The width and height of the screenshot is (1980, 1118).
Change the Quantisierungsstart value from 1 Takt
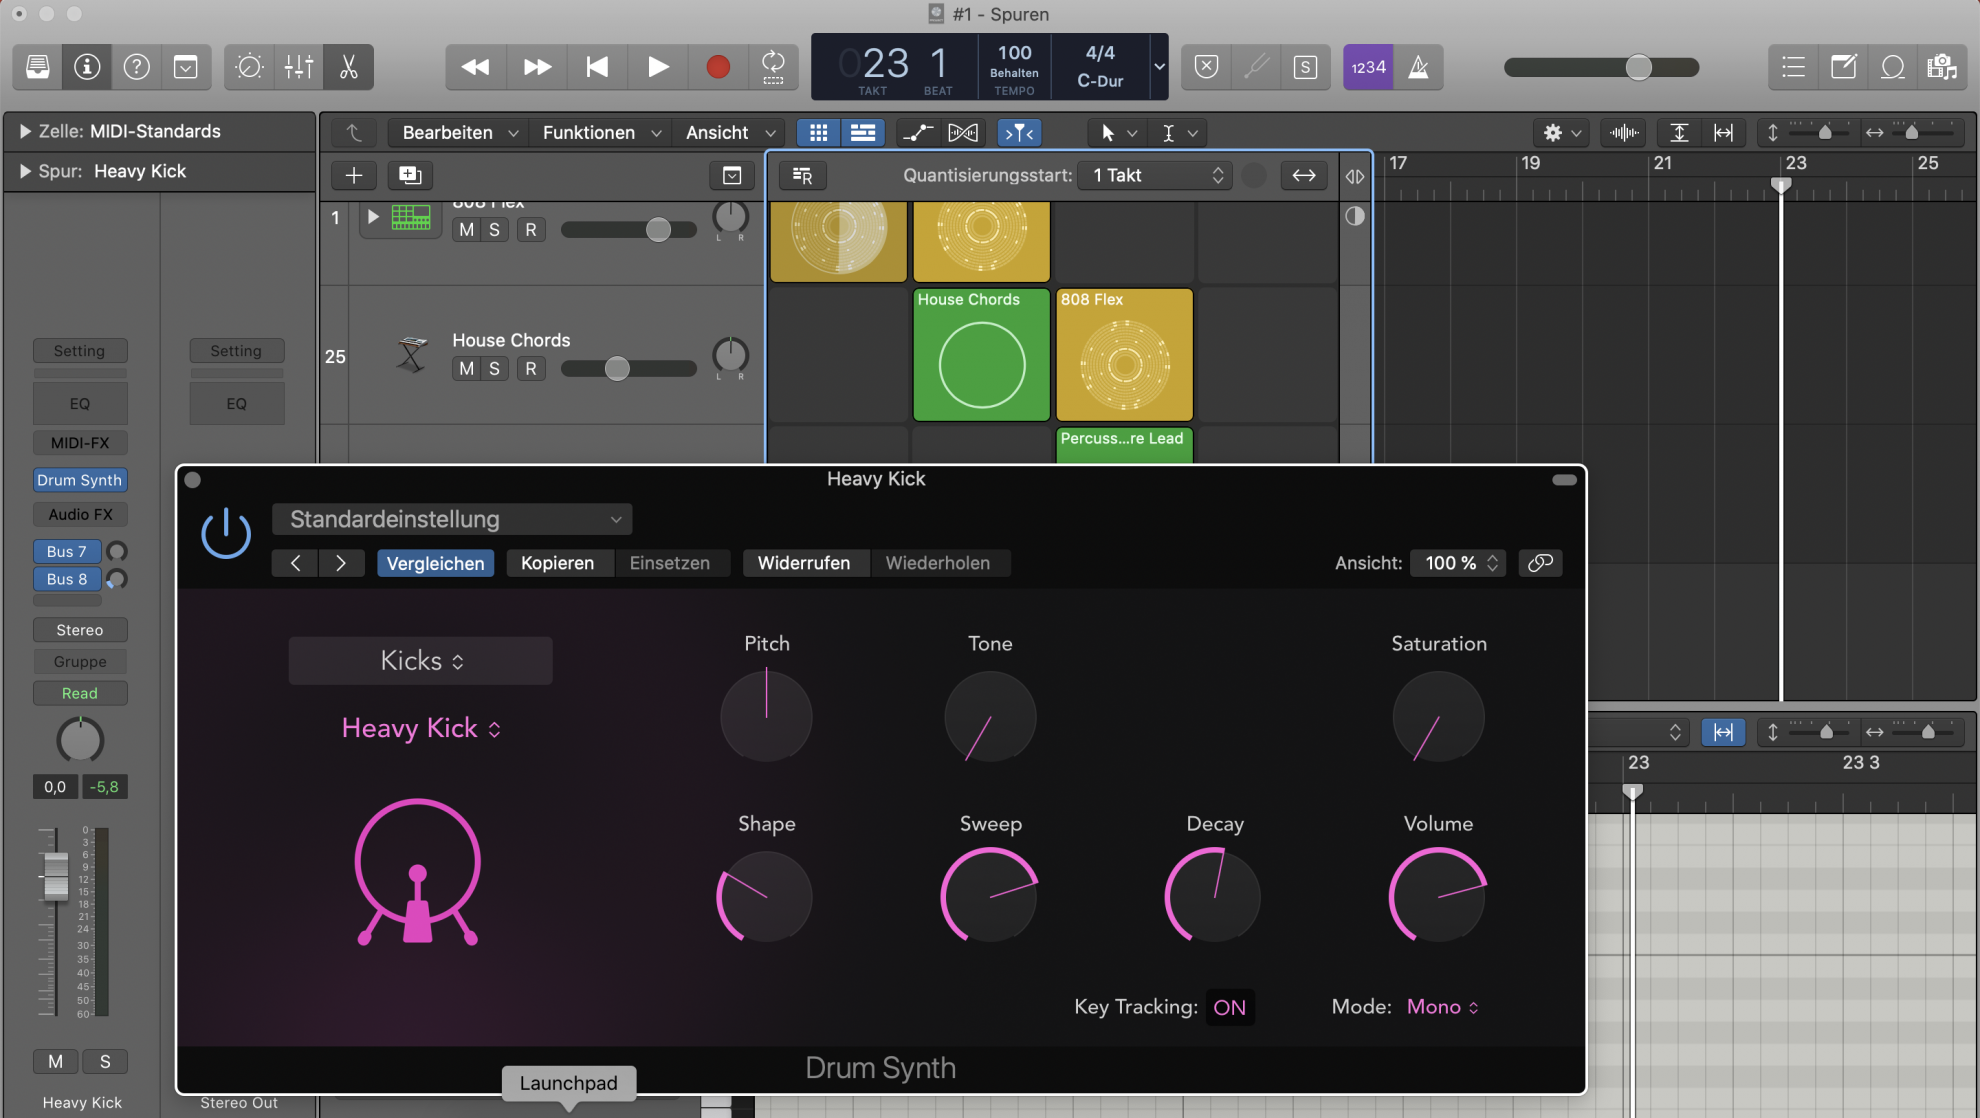click(x=1154, y=175)
